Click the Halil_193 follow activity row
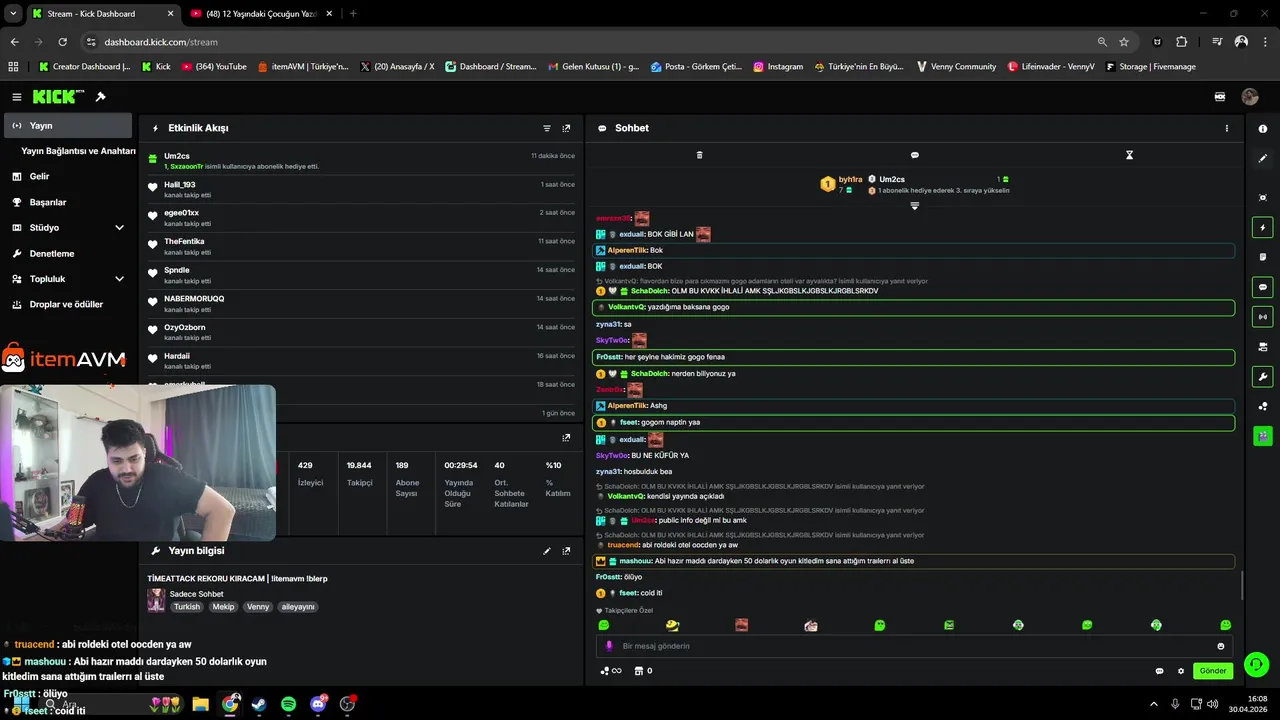 (x=361, y=190)
